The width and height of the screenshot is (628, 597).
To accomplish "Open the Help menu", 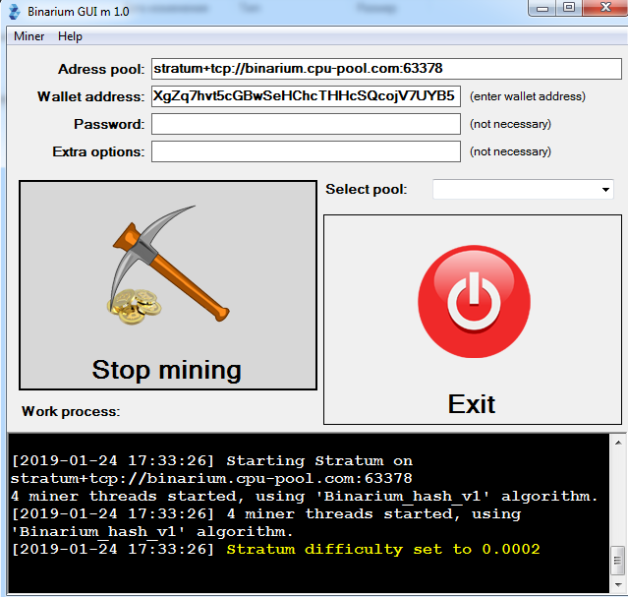I will pos(70,36).
